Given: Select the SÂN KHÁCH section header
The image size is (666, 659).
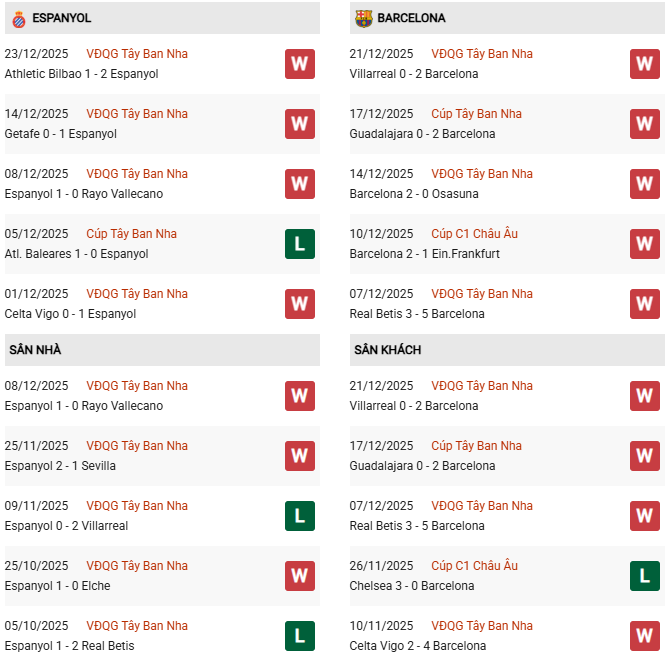Looking at the screenshot, I should coord(387,350).
